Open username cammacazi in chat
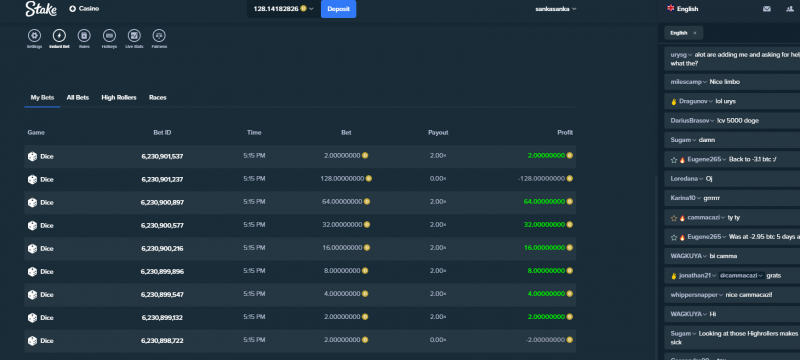Screen dimensions: 800x360 tap(703, 218)
